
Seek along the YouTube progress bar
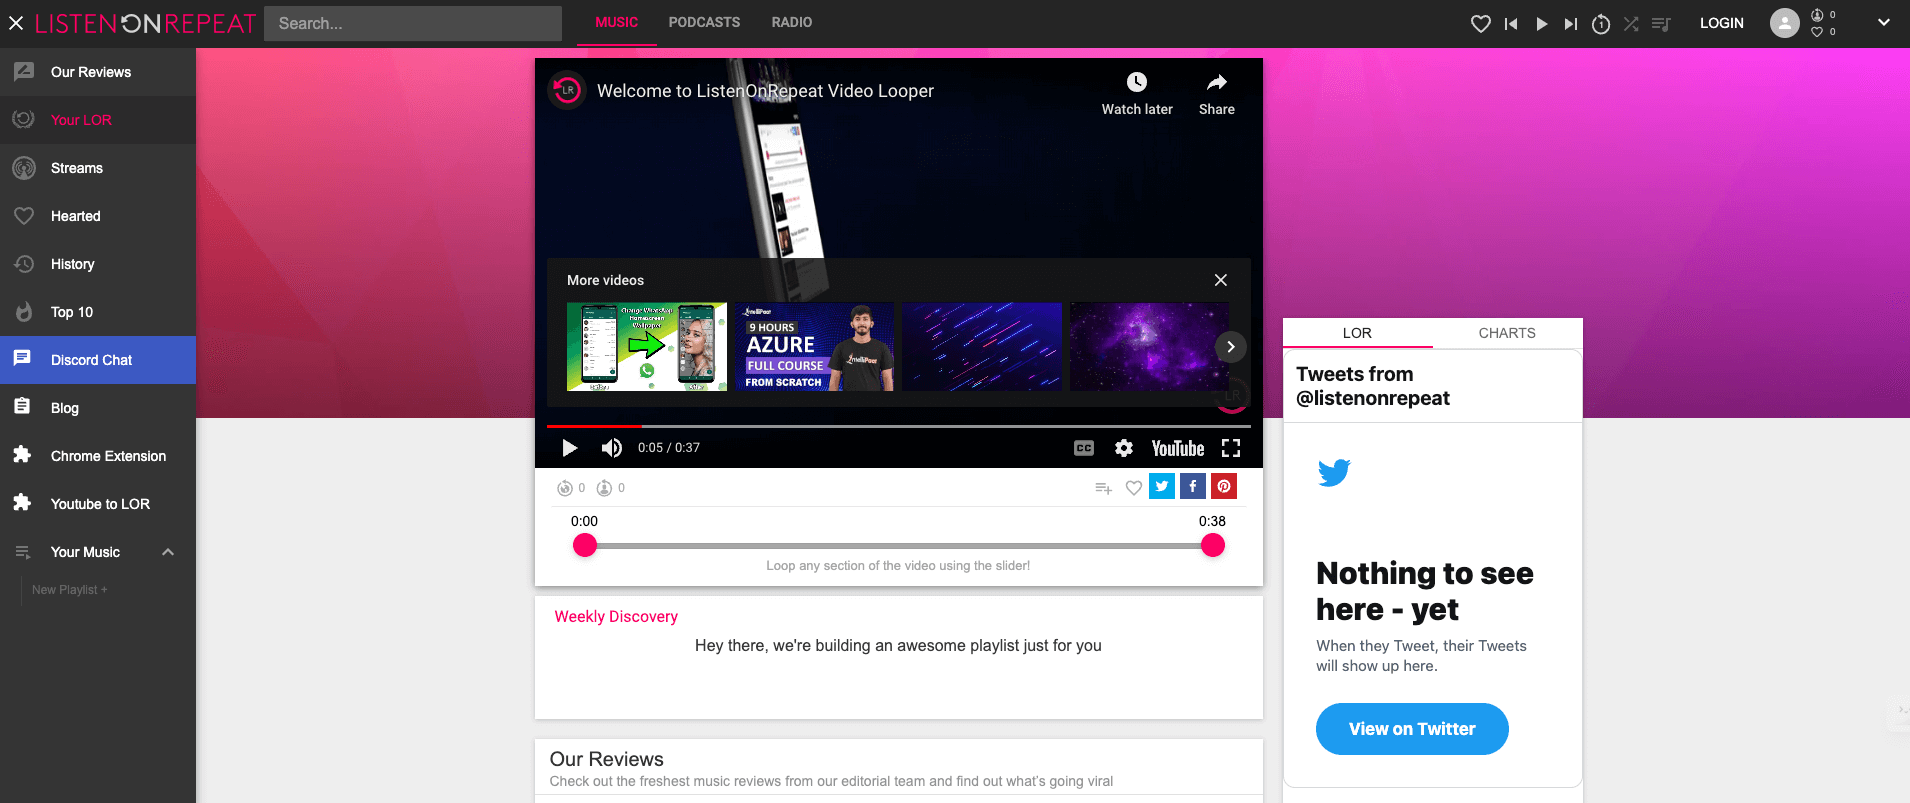tap(899, 426)
